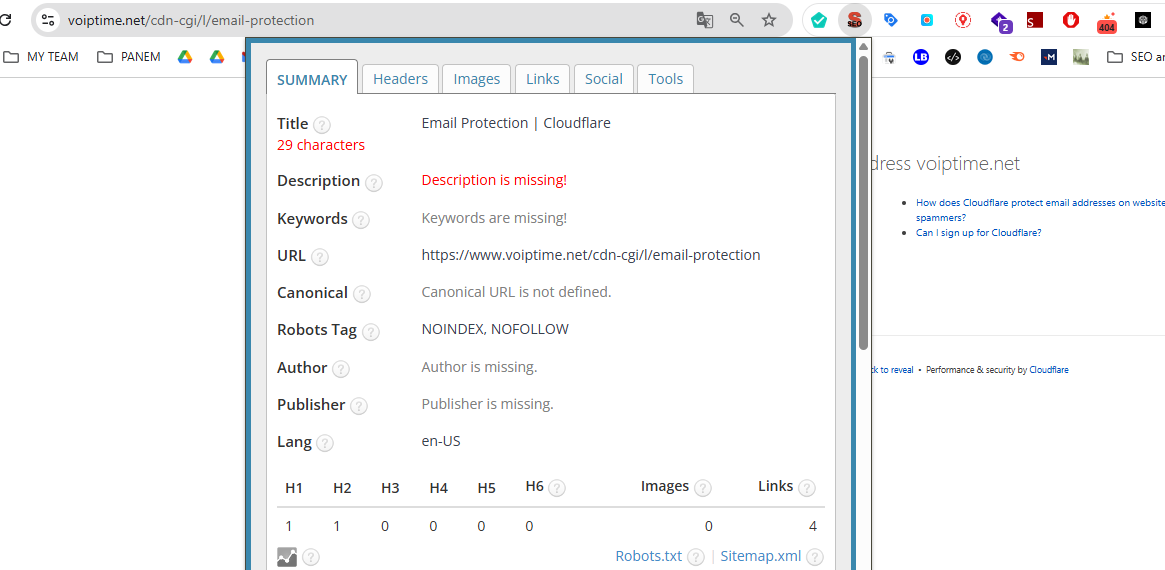
Task: Click the chart icon at popup bottom left
Action: point(287,557)
